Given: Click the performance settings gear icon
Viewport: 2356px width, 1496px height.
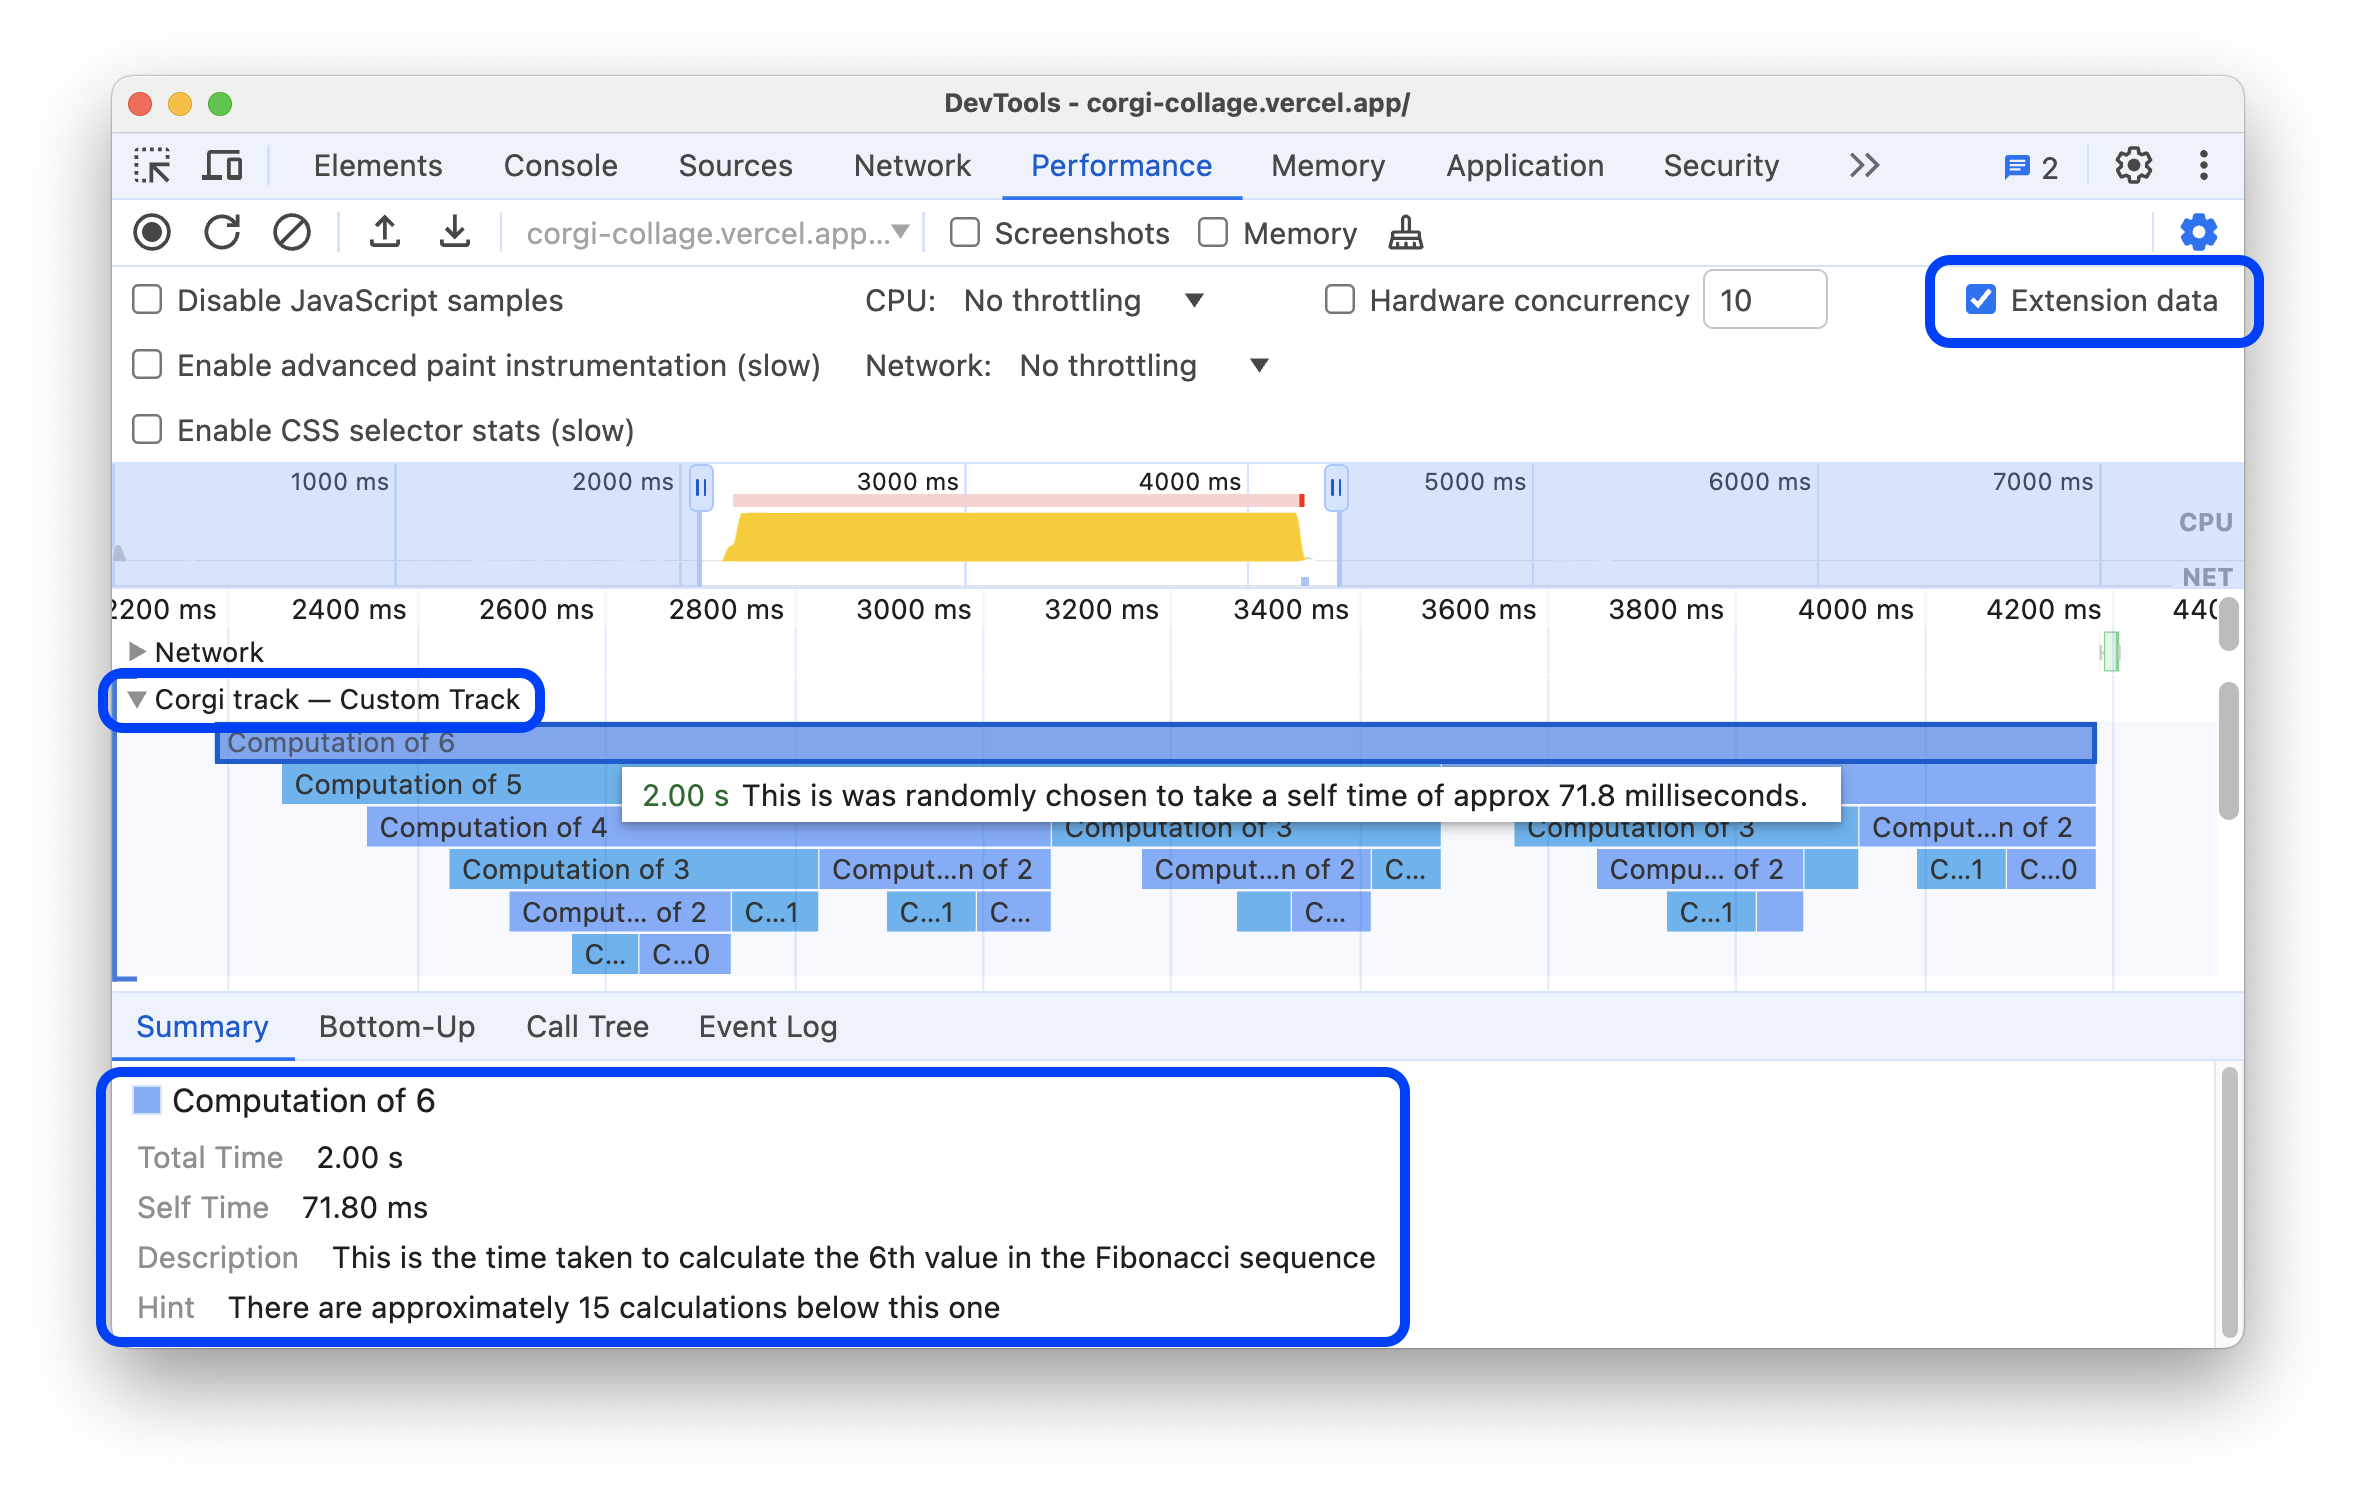Looking at the screenshot, I should [x=2198, y=232].
